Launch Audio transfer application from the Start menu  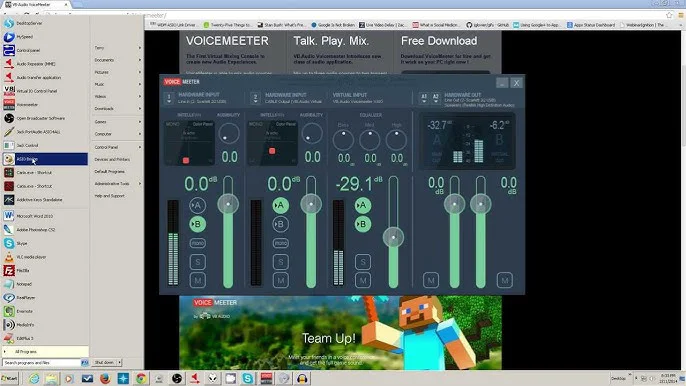45,77
